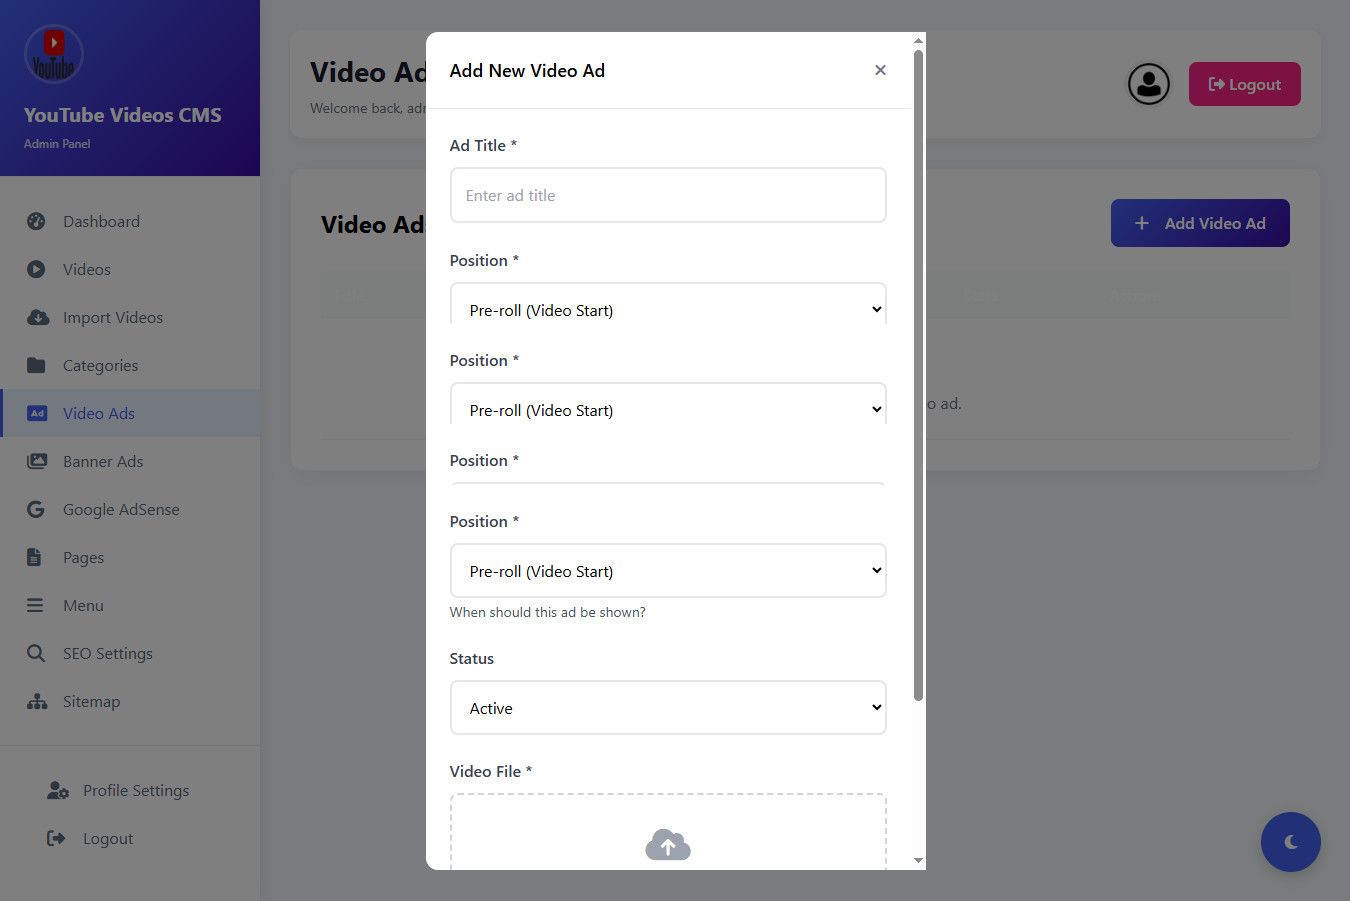Open the Banner Ads menu item
Screen dimensions: 1350x901
point(102,461)
